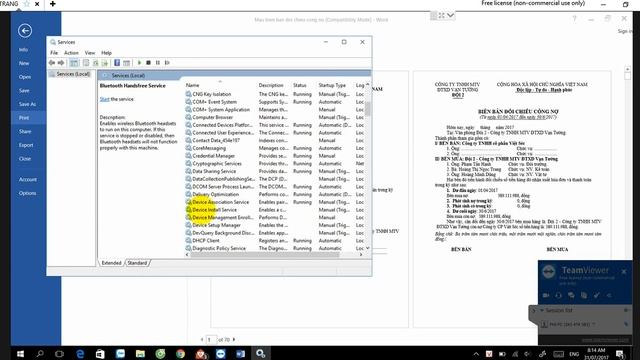
Task: Open the Windows Start menu
Action: point(20,354)
